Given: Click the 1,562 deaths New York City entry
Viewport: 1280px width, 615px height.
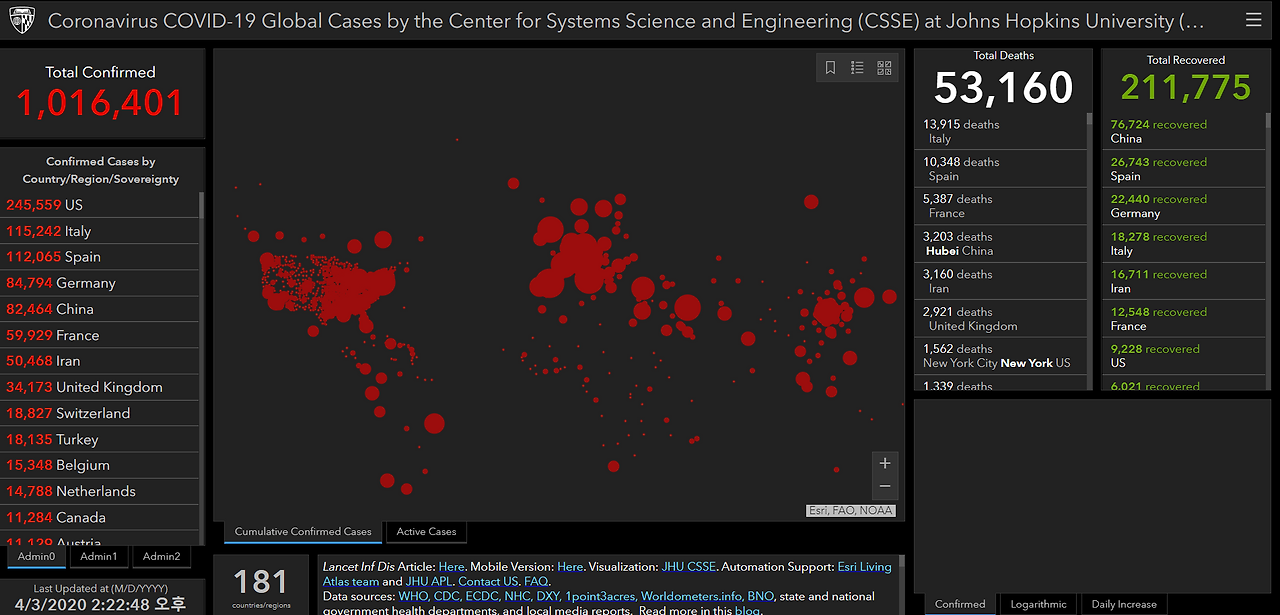Looking at the screenshot, I should [x=1000, y=356].
